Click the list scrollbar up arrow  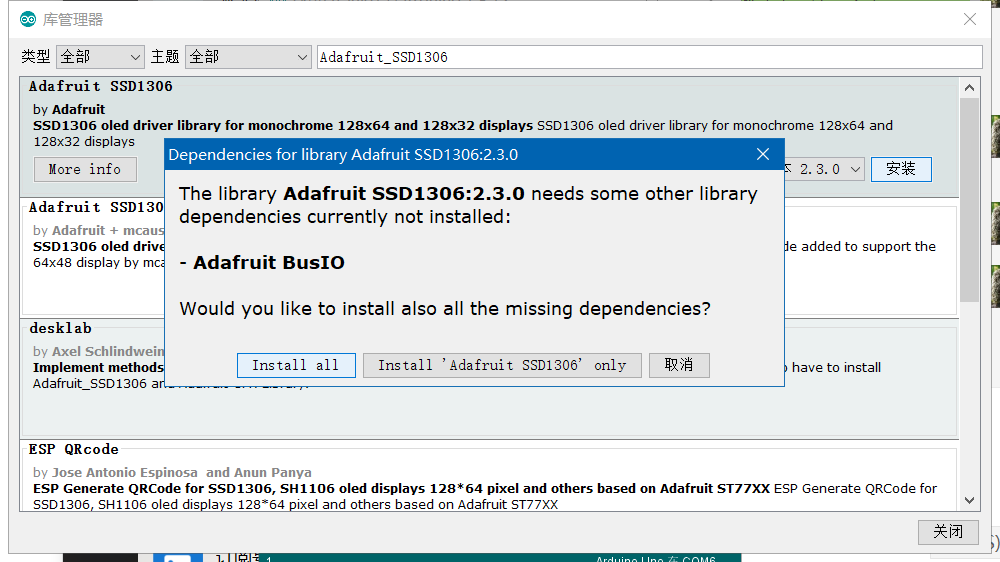(x=969, y=88)
